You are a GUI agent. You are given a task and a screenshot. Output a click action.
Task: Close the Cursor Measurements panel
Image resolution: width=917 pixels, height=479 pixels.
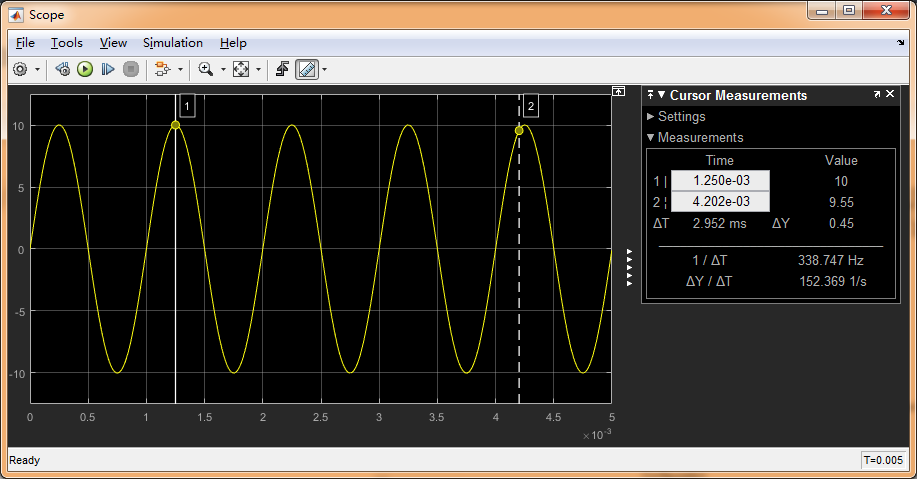point(892,95)
